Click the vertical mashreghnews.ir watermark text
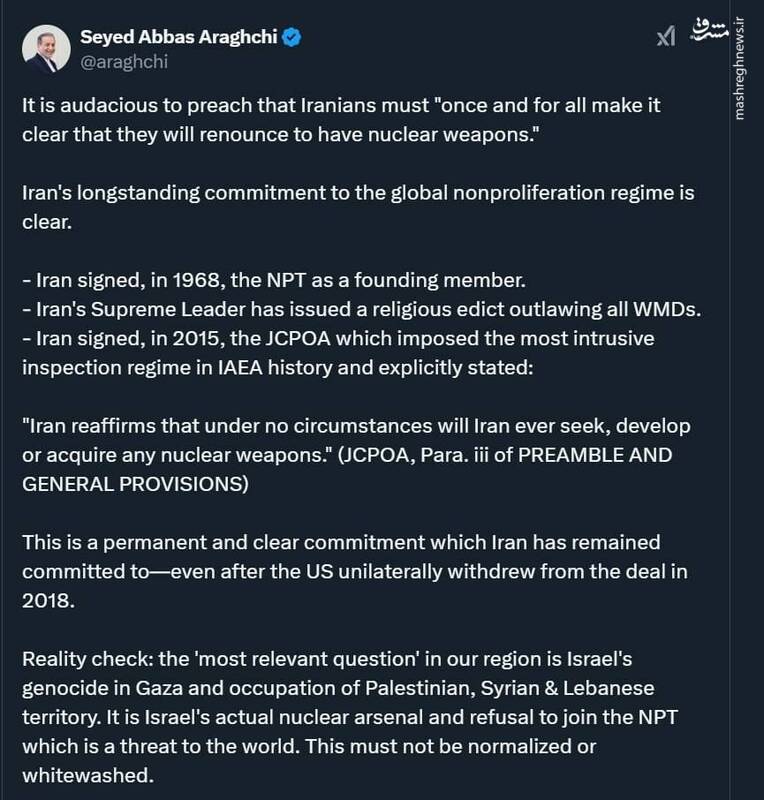The width and height of the screenshot is (764, 800). point(741,68)
